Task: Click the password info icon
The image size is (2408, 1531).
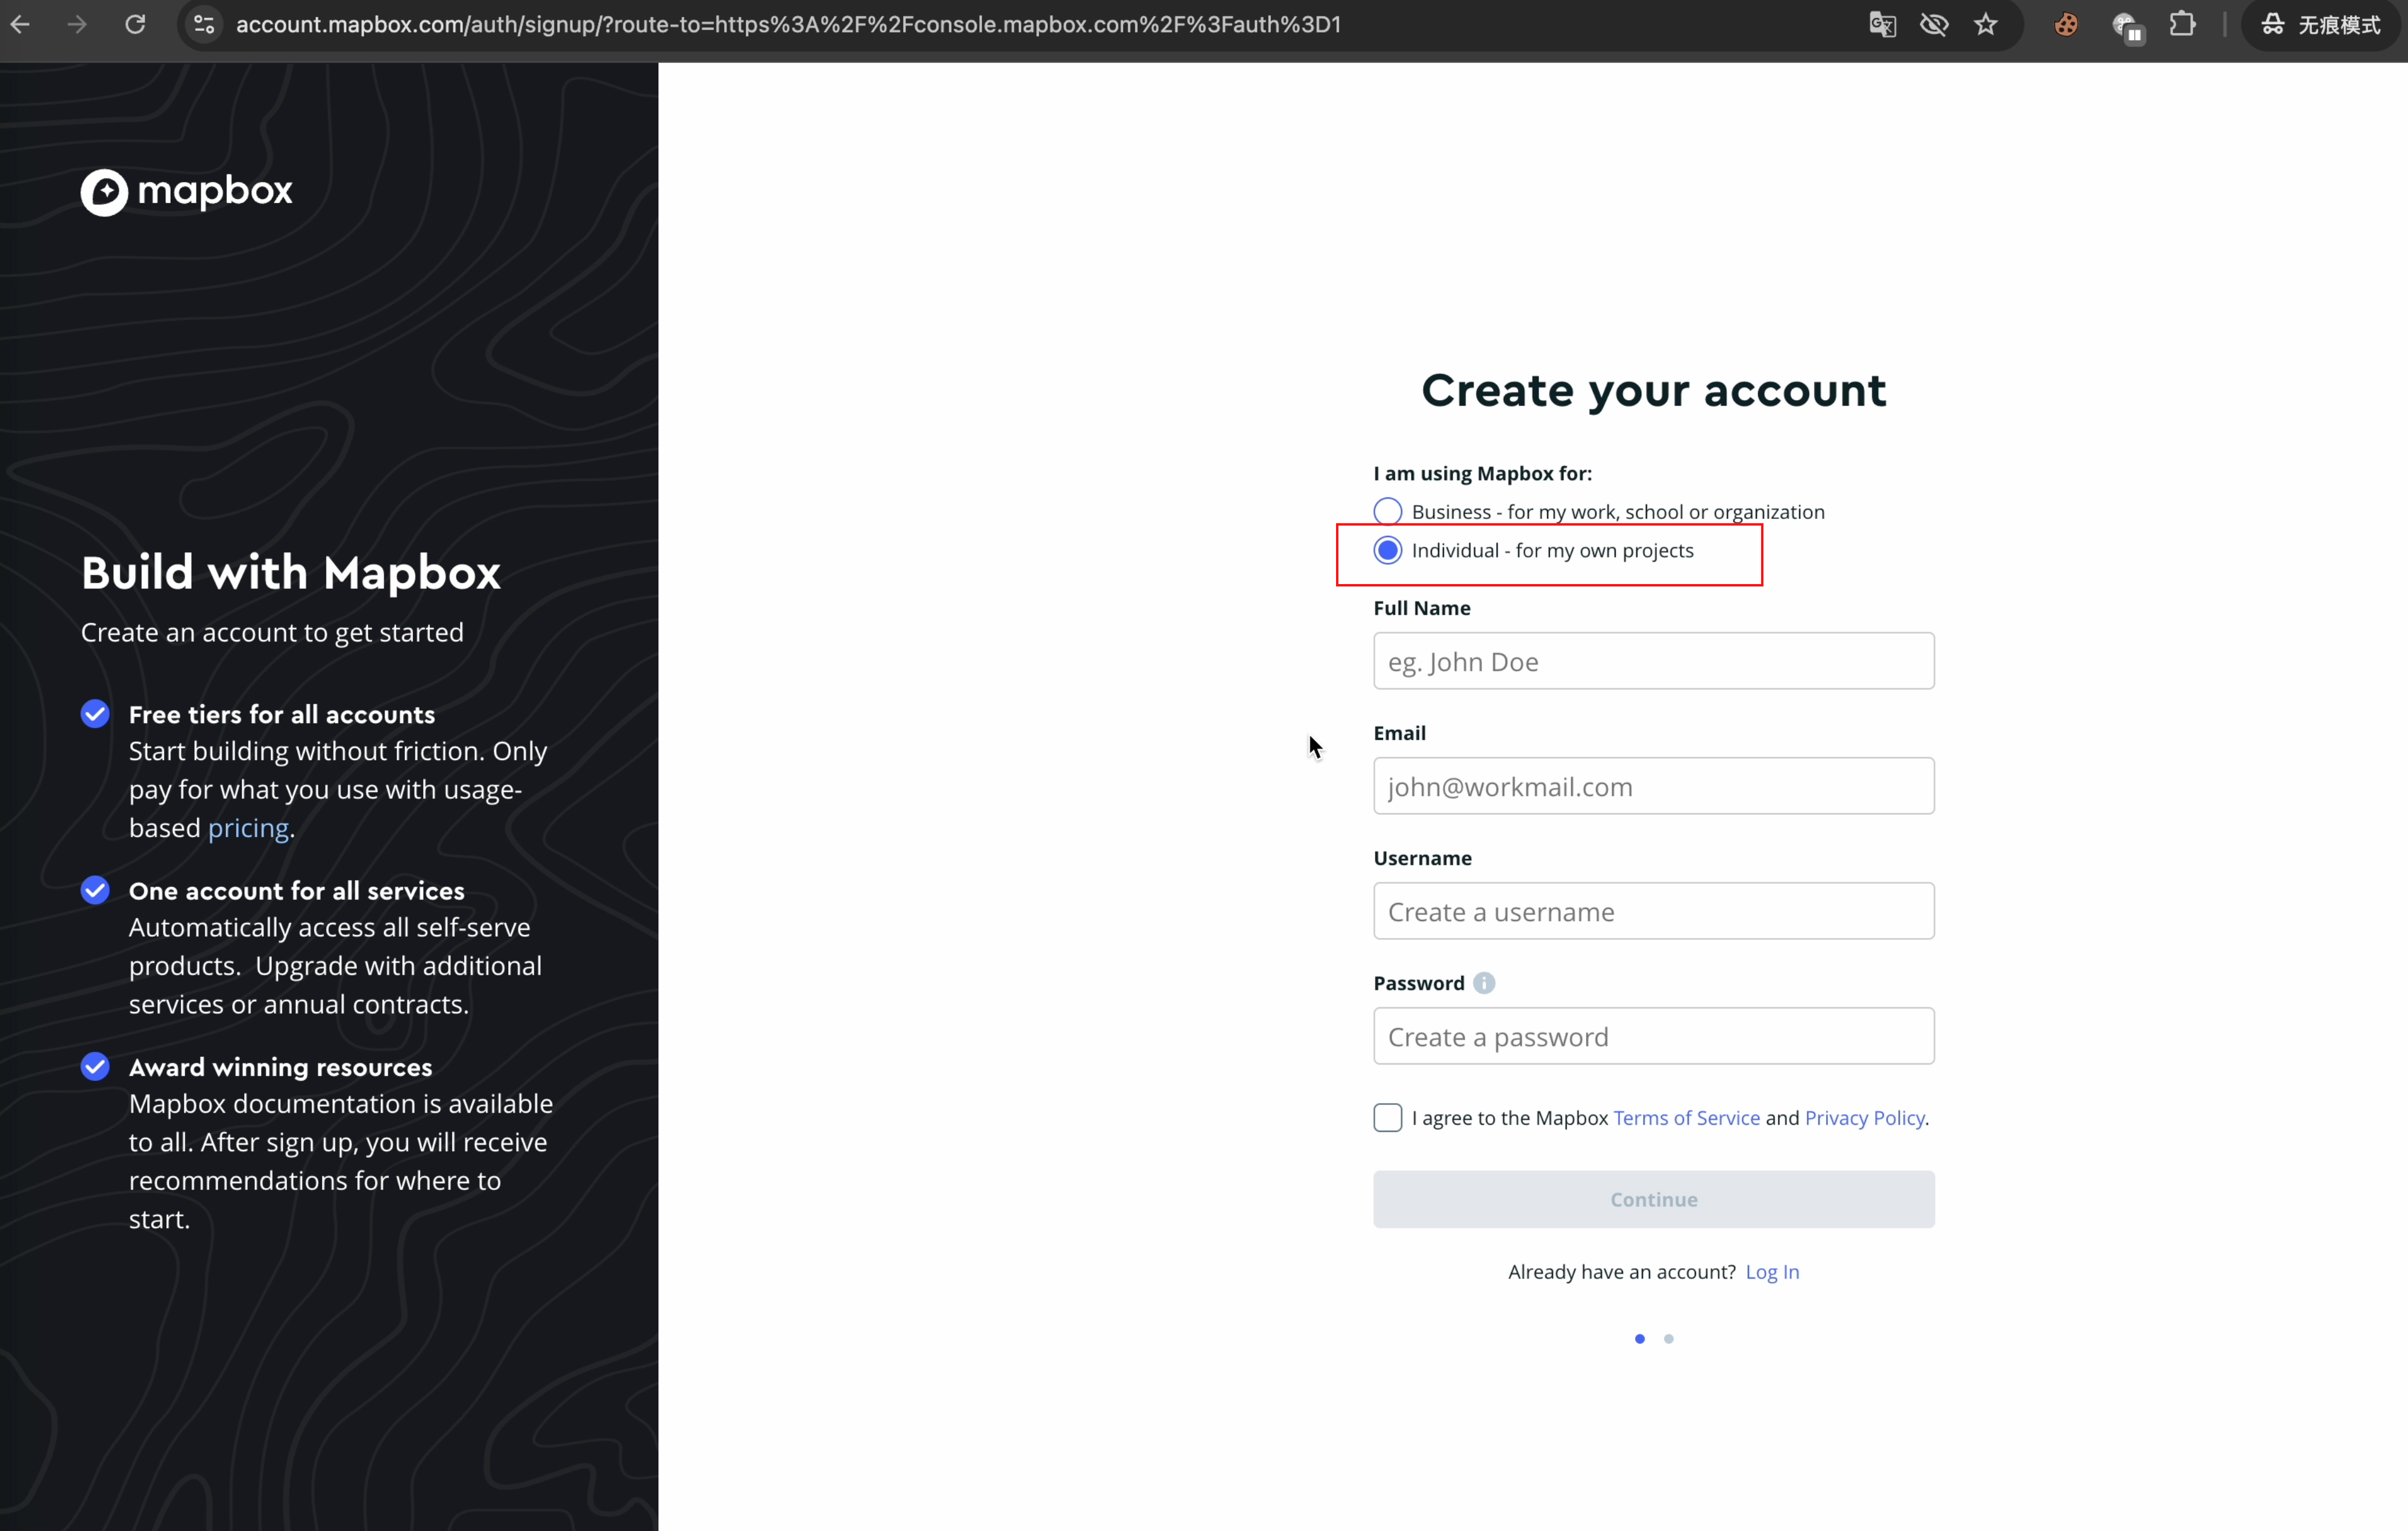Action: pyautogui.click(x=1484, y=983)
